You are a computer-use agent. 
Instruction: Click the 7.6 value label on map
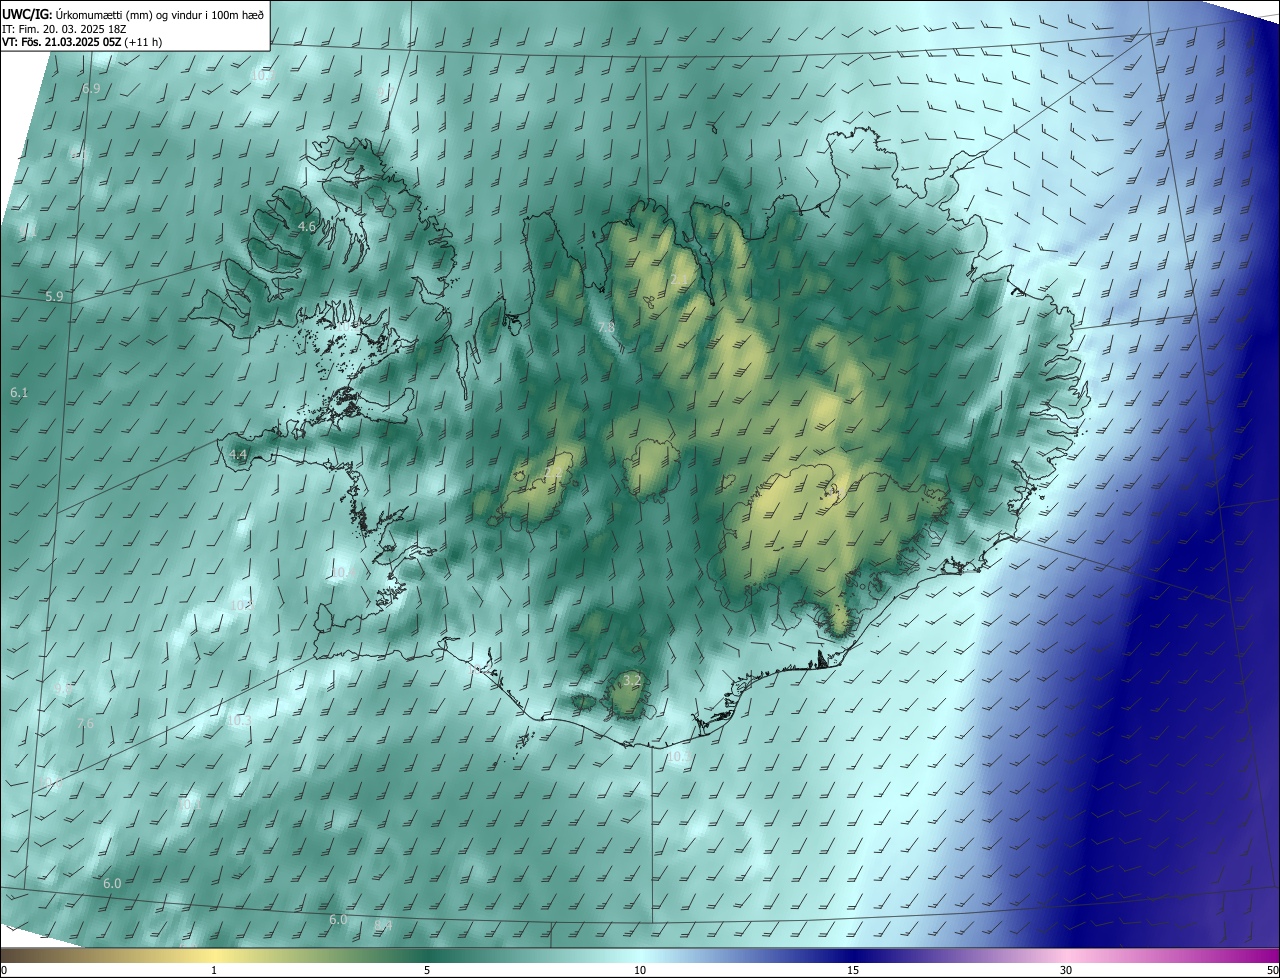click(x=85, y=723)
